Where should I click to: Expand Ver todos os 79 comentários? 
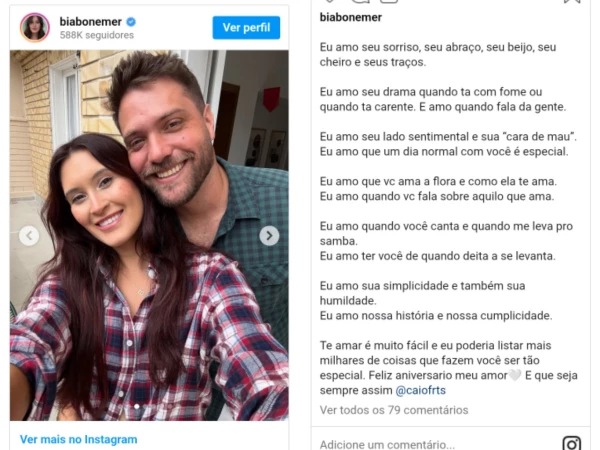(394, 410)
